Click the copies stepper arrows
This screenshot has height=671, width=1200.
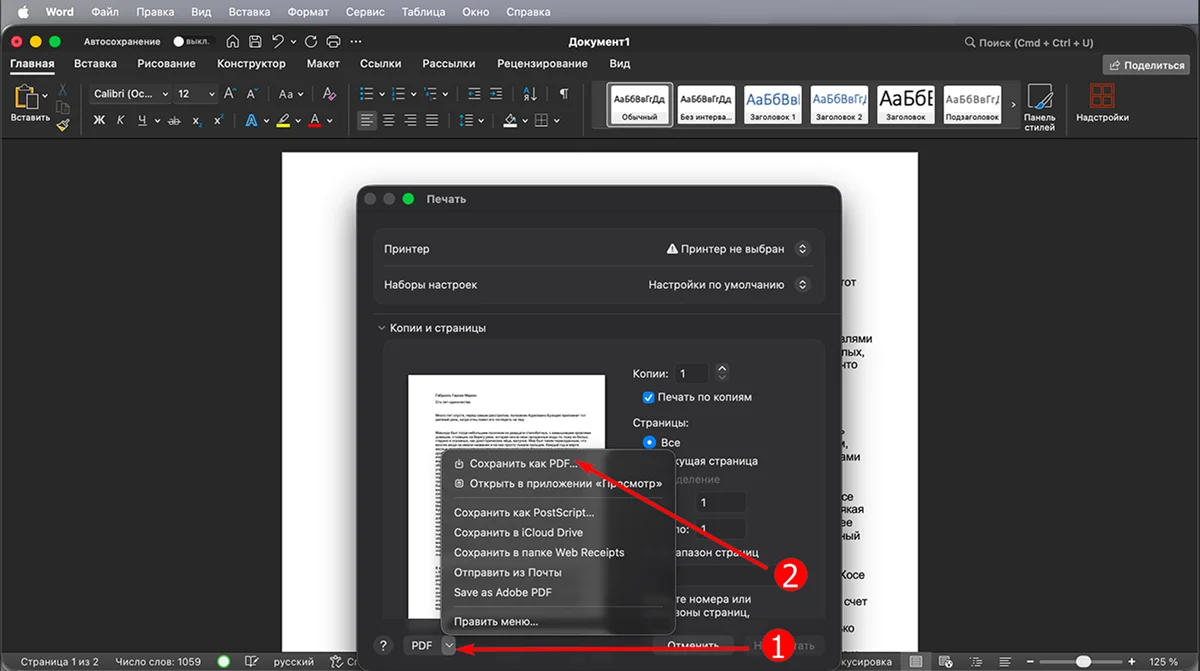(722, 373)
